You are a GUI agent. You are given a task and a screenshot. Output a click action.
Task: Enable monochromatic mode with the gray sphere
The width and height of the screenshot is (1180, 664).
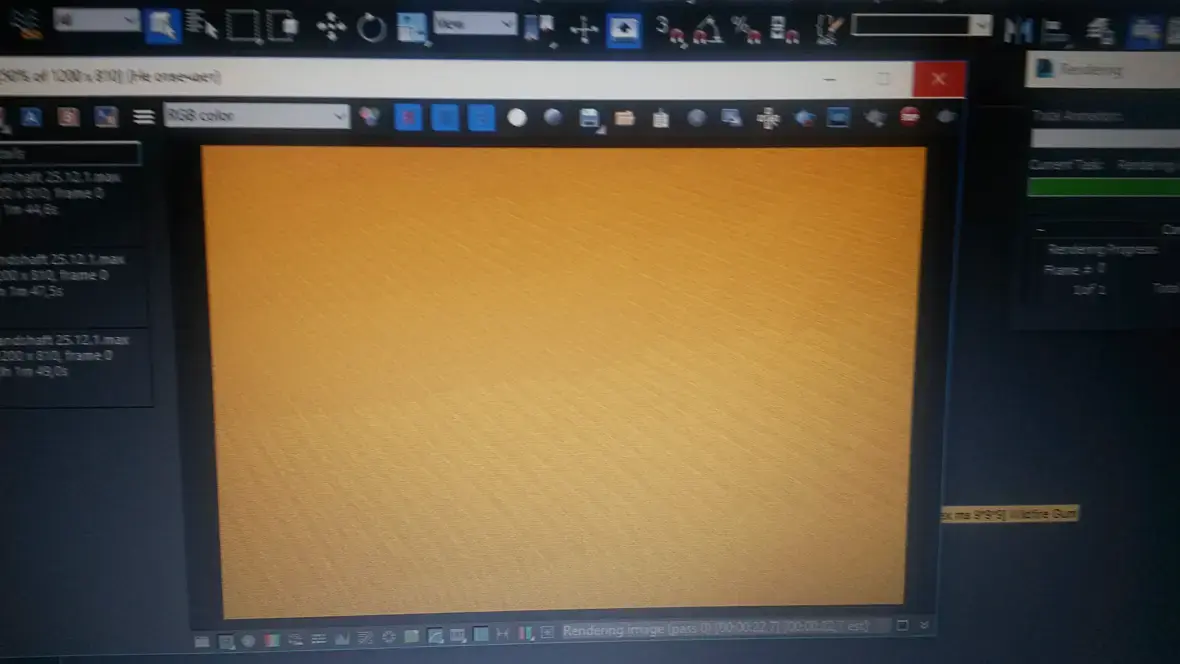pos(553,117)
